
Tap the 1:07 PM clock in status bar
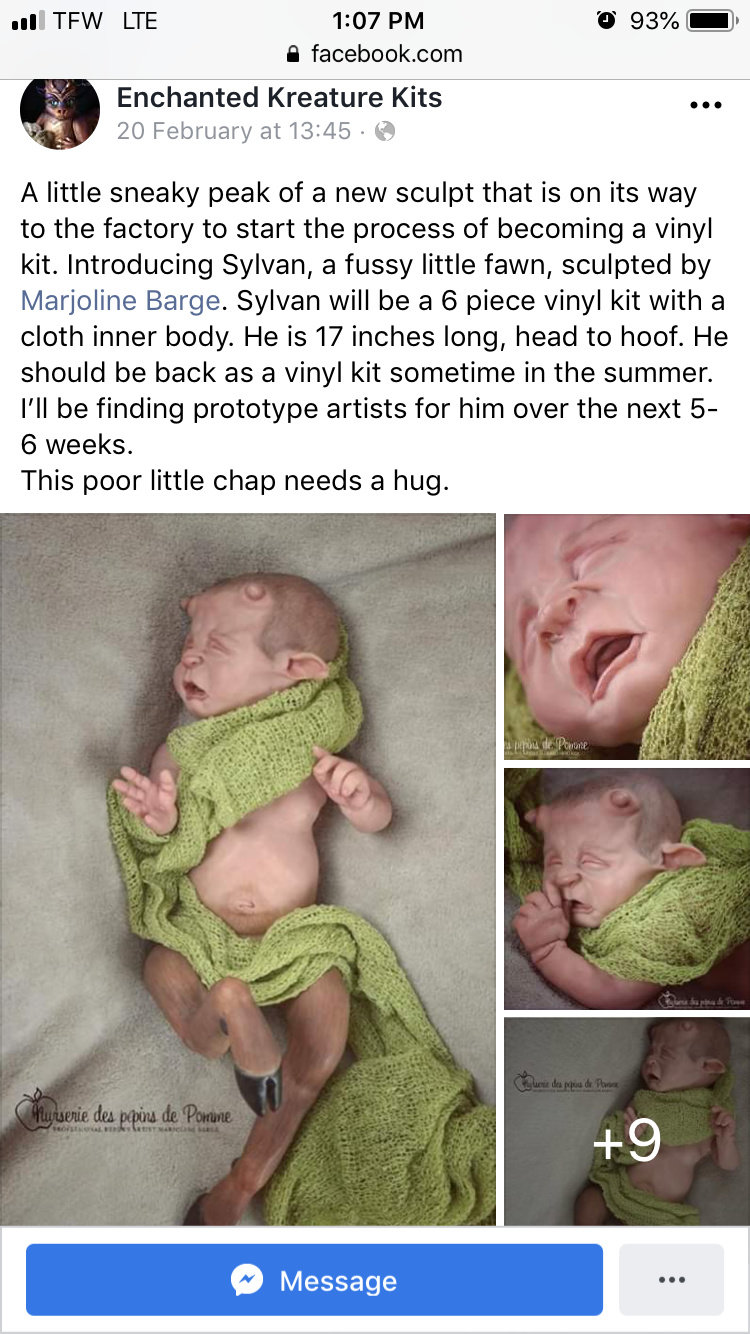coord(376,20)
